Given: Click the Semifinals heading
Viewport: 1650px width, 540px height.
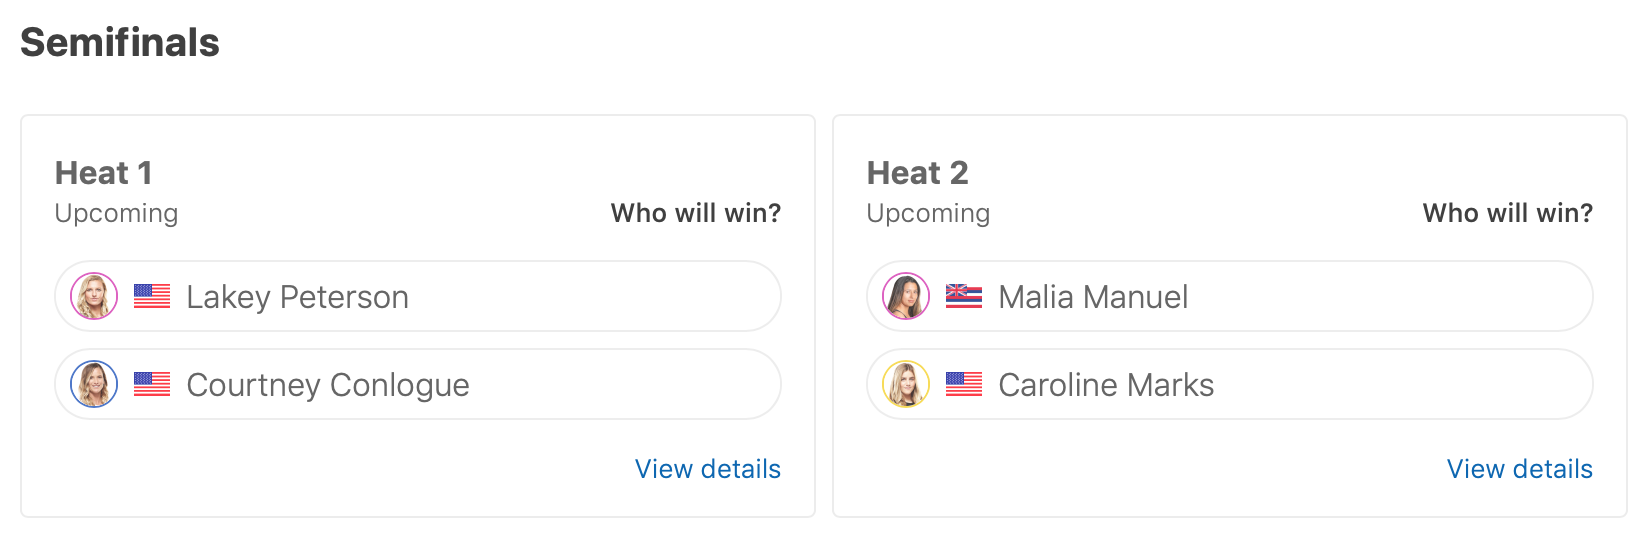Looking at the screenshot, I should 120,43.
